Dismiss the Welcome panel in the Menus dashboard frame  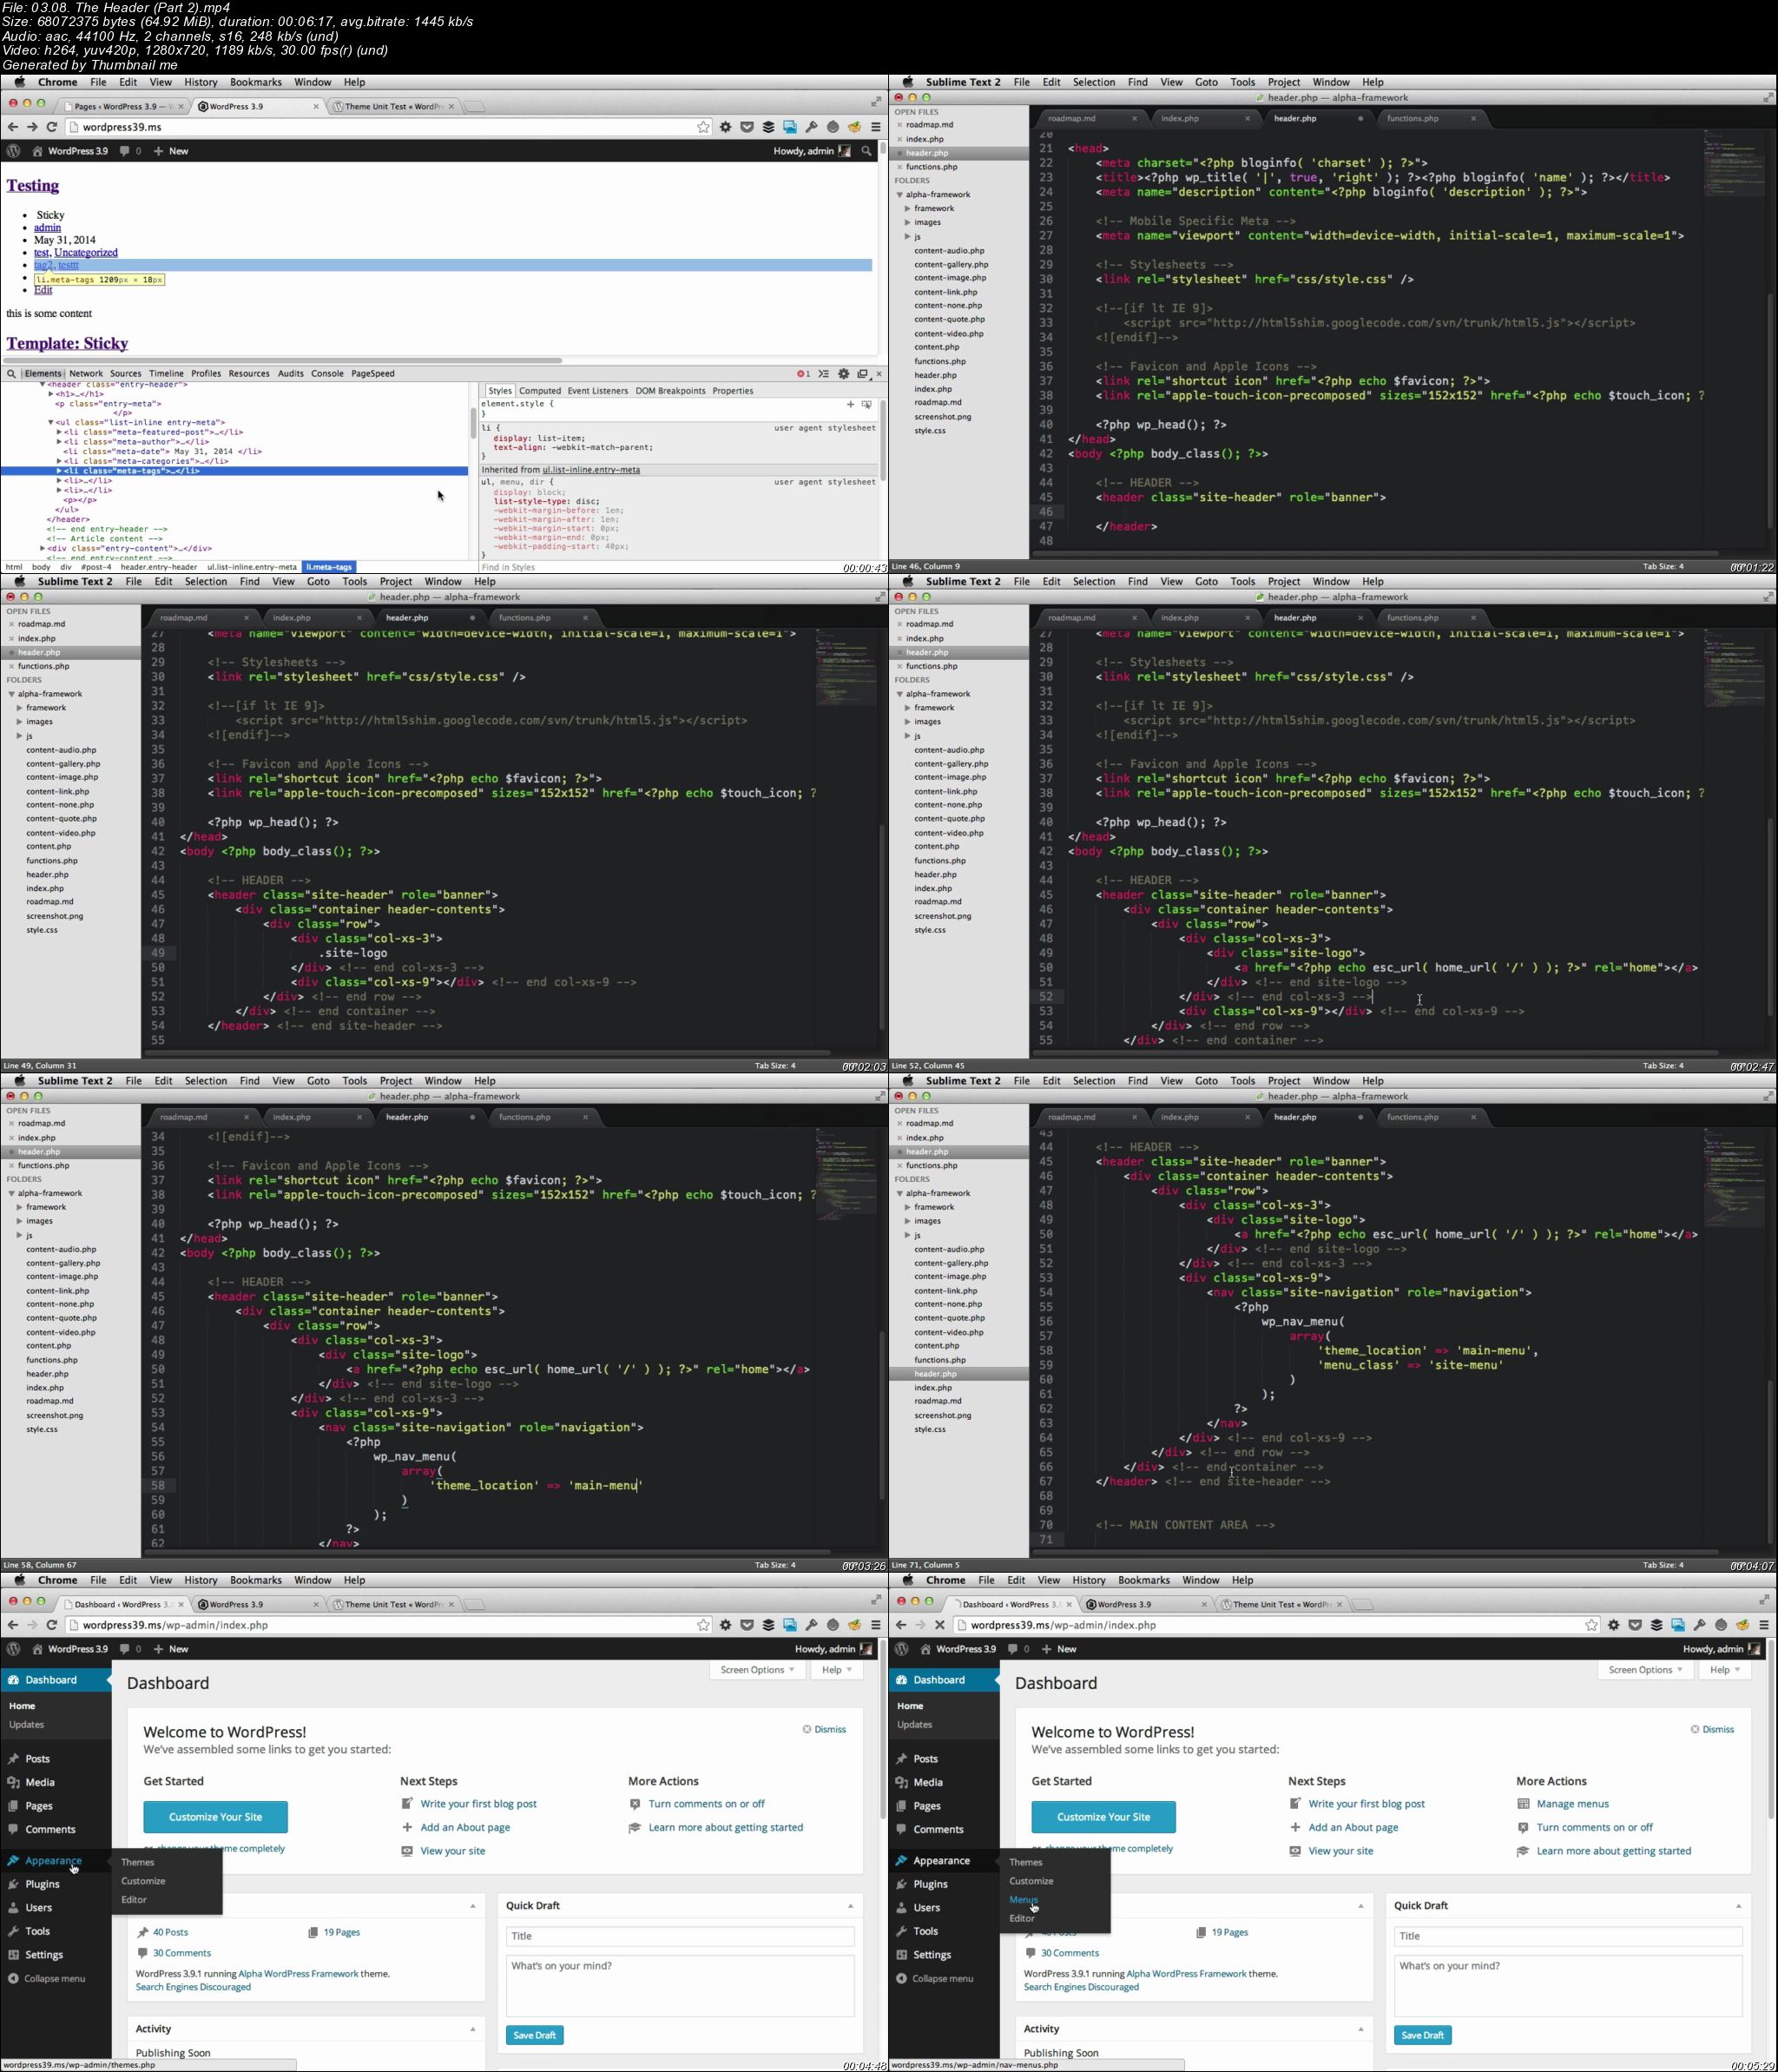pos(1712,1729)
